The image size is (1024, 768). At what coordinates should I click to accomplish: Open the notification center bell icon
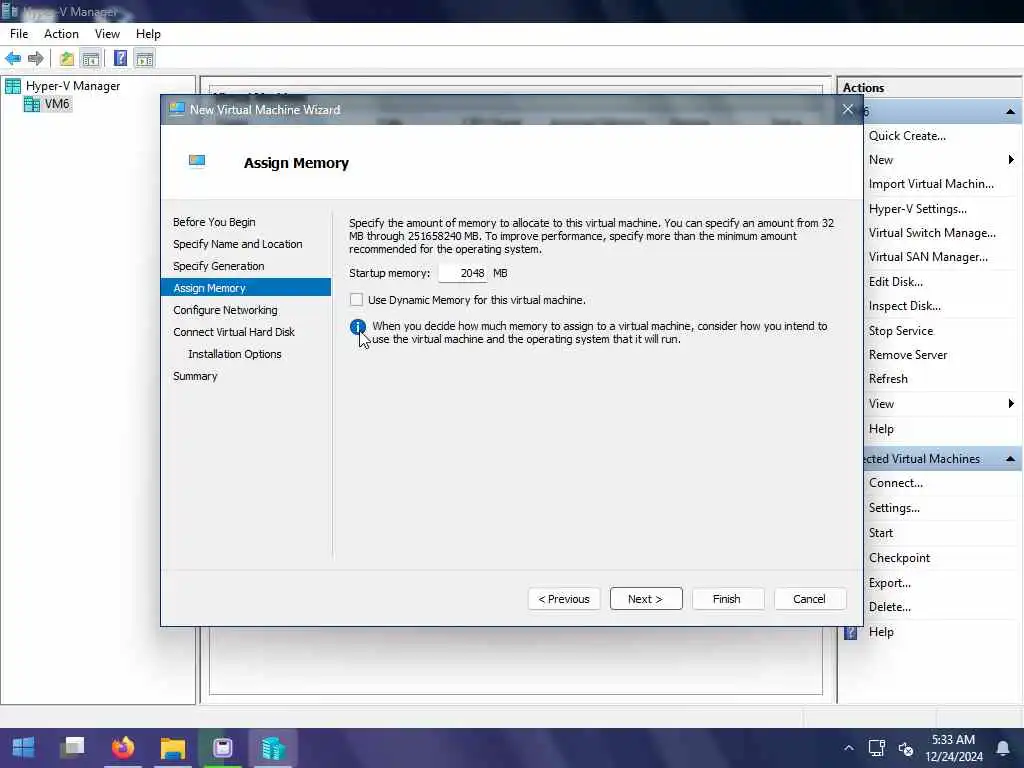(1003, 748)
